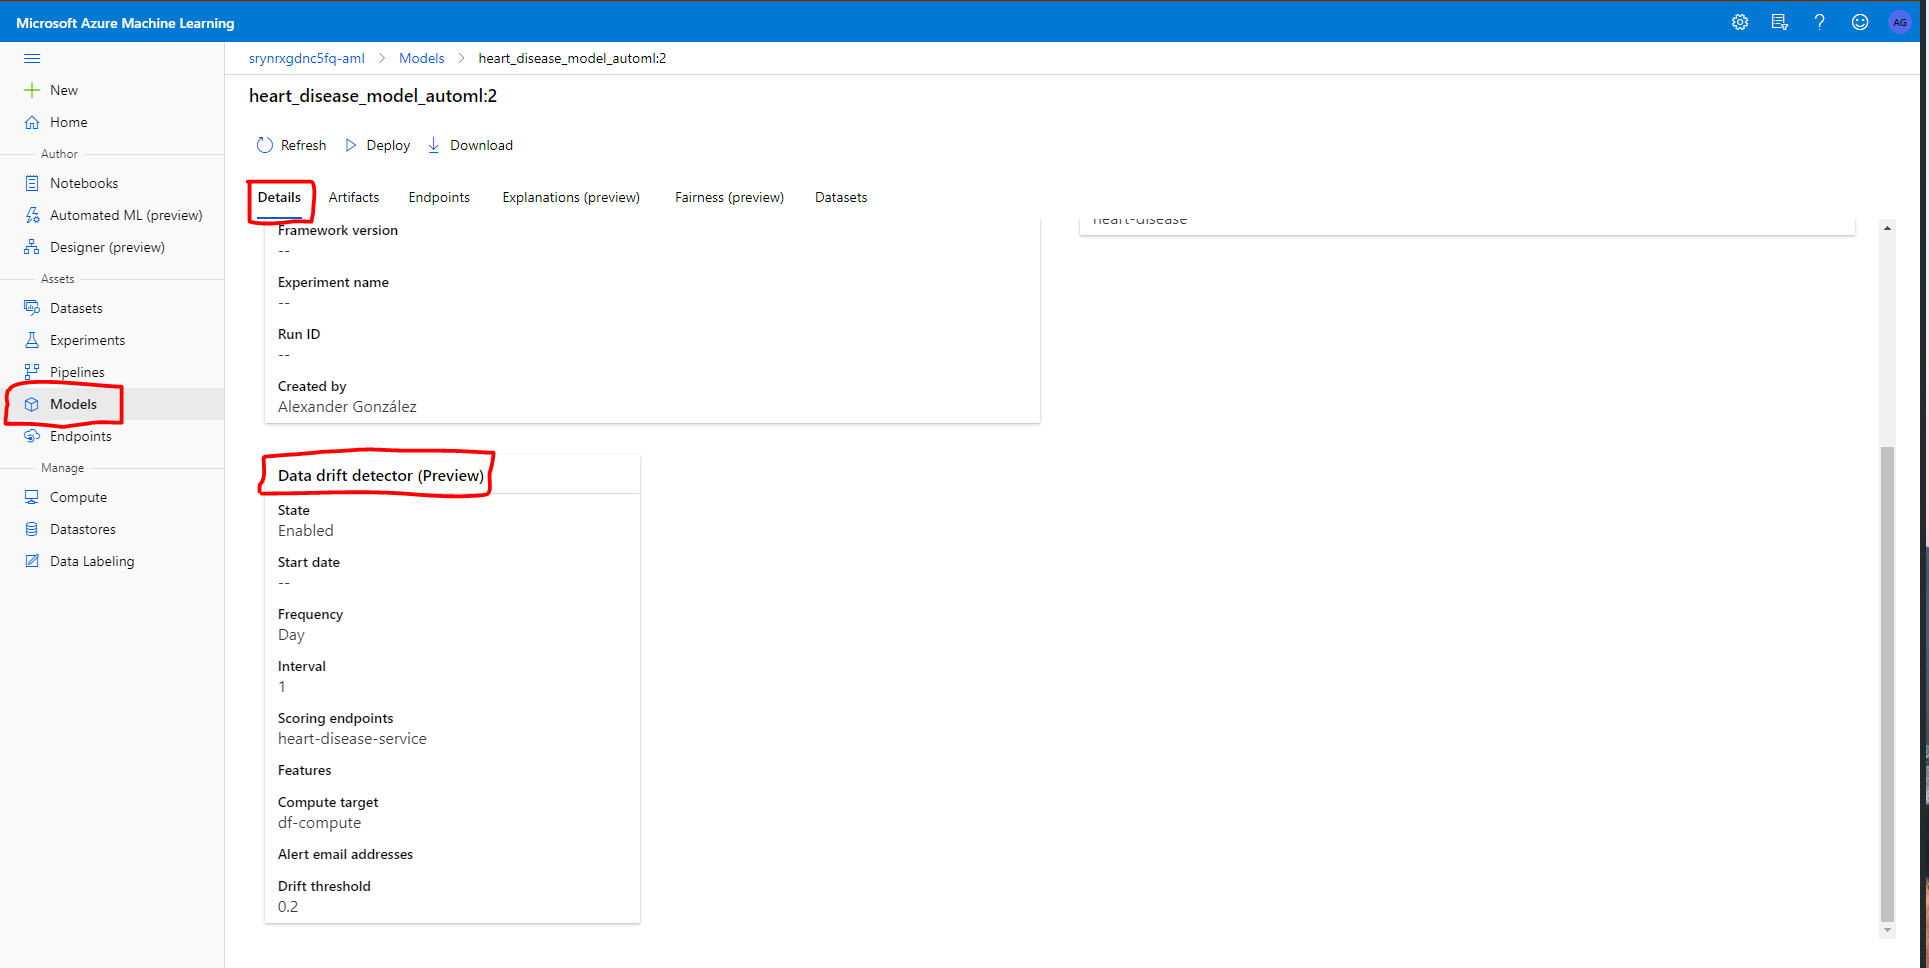Open Data Labeling sidebar label
This screenshot has height=968, width=1929.
click(x=92, y=561)
